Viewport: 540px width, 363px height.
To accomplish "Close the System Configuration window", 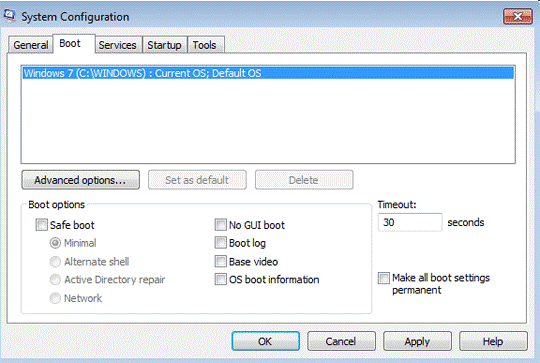I will [517, 17].
